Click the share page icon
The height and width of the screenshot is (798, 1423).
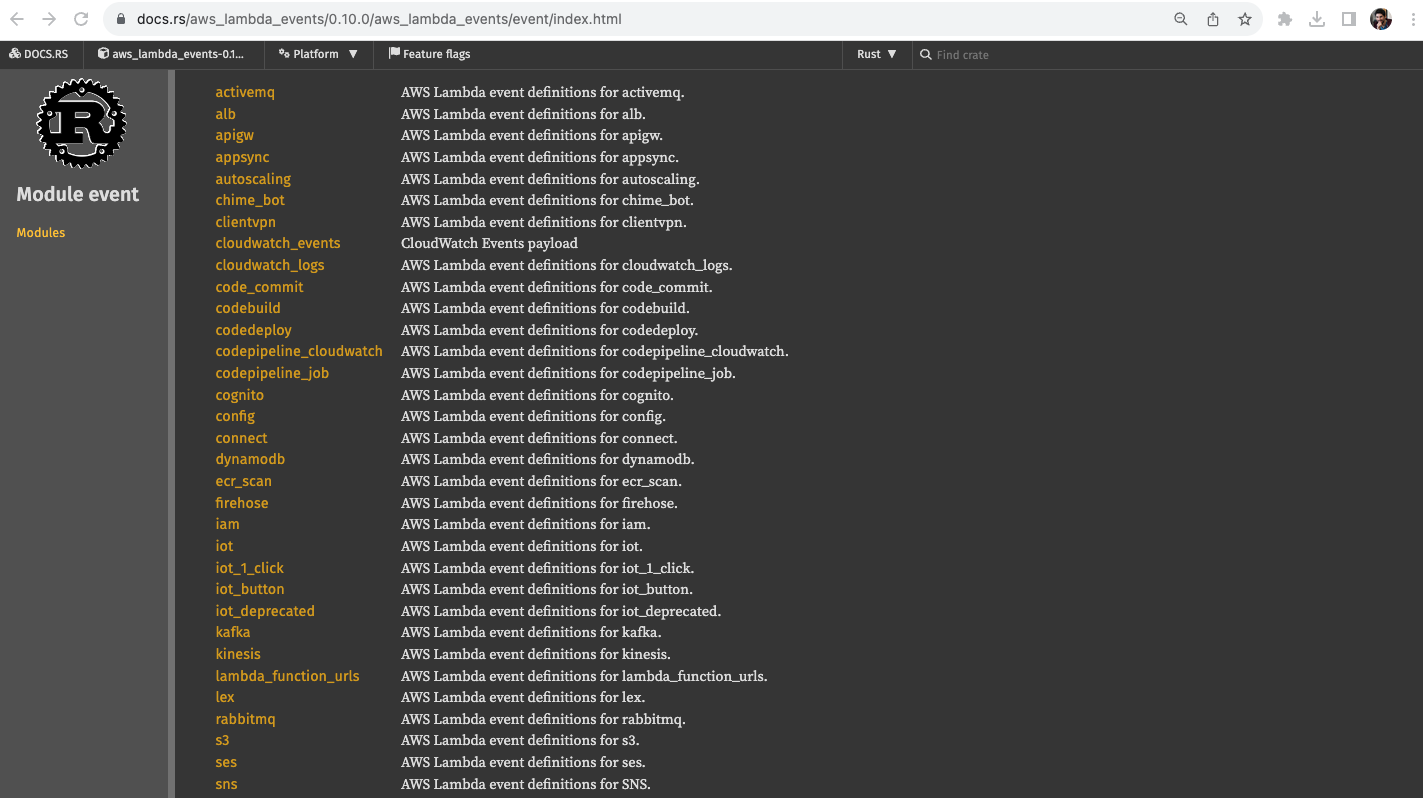[1212, 19]
